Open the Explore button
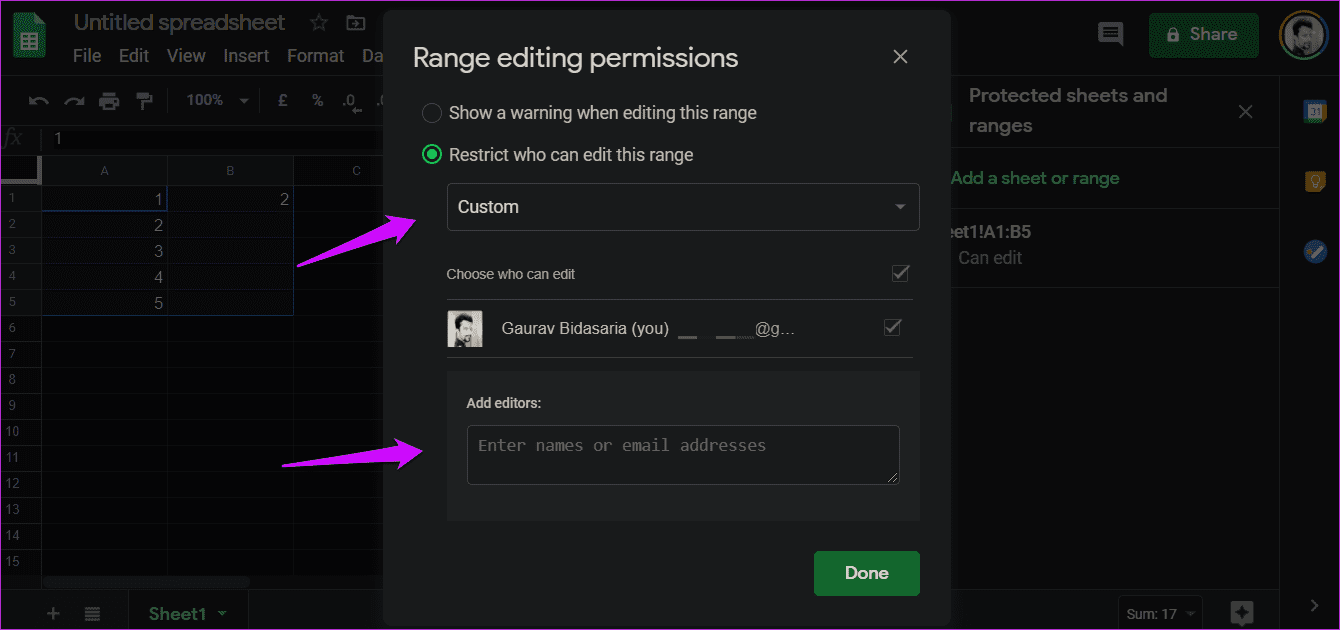This screenshot has height=630, width=1340. pyautogui.click(x=1241, y=612)
